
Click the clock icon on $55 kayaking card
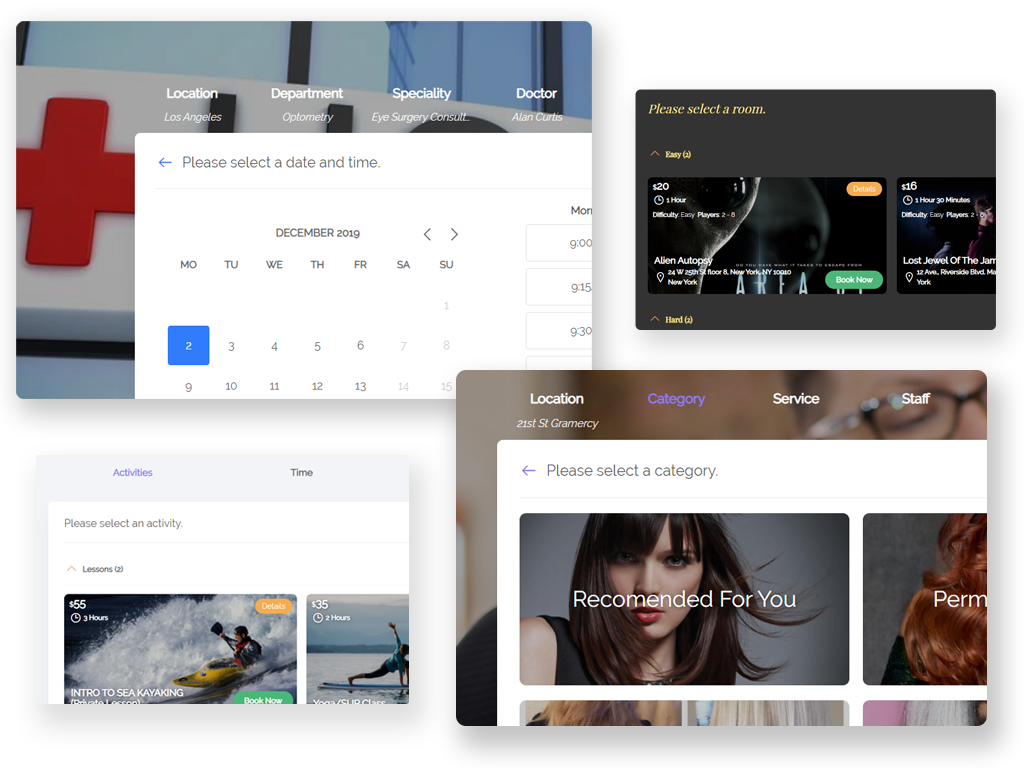[x=76, y=618]
